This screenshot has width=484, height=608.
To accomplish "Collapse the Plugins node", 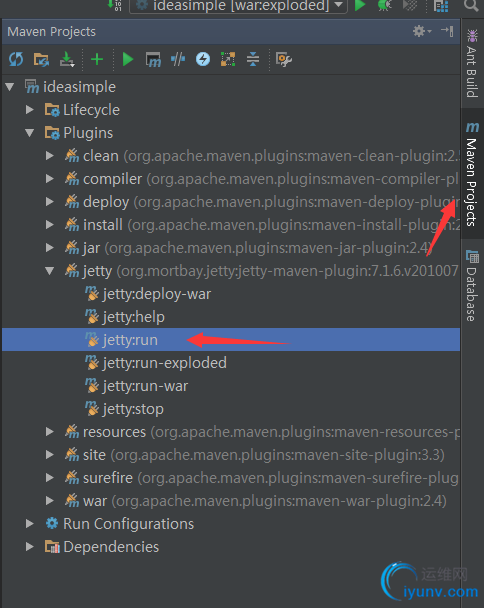I will tap(30, 133).
